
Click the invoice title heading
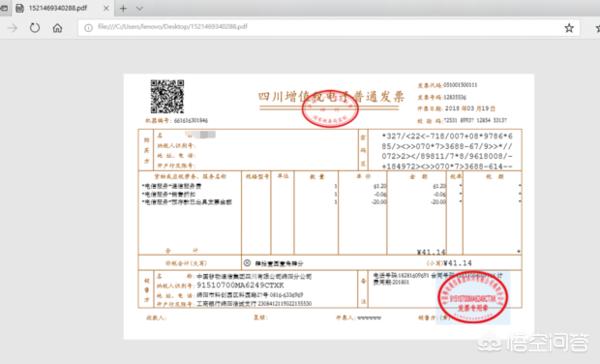pos(331,97)
